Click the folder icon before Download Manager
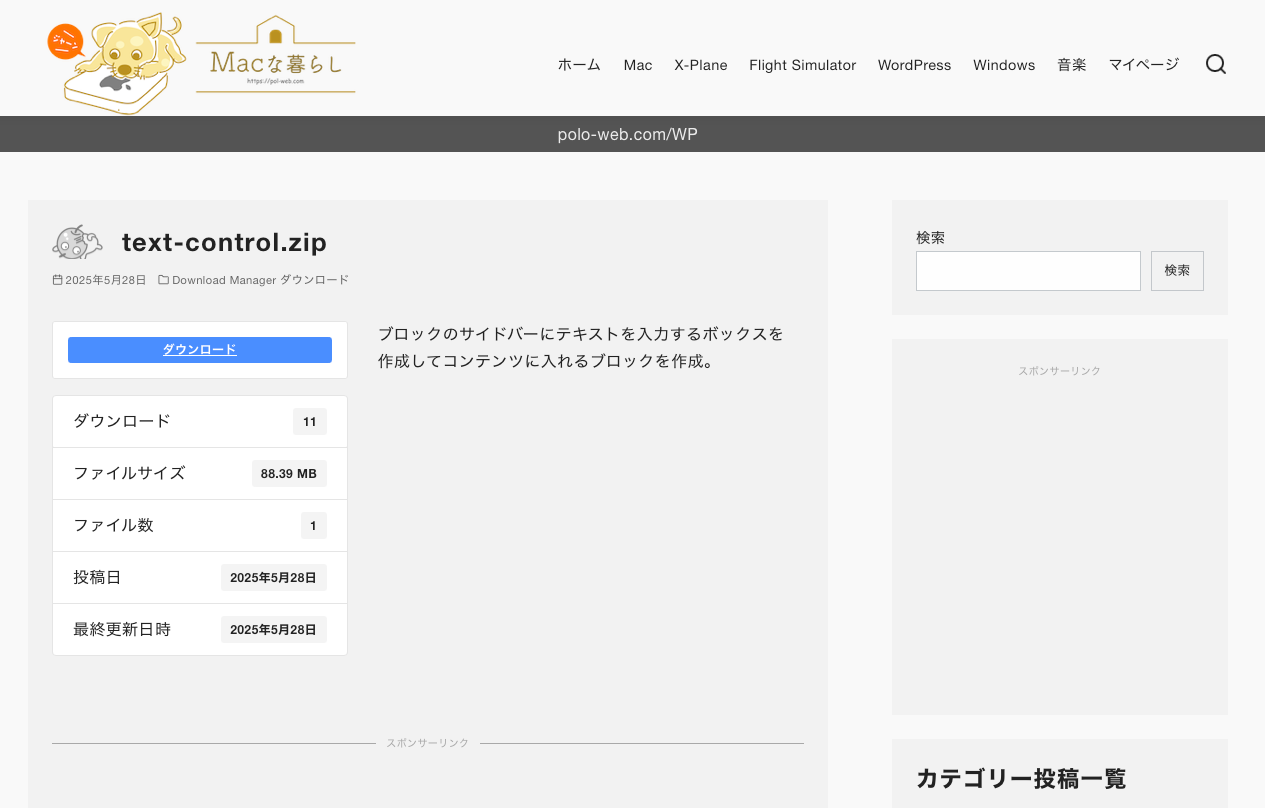 point(163,280)
